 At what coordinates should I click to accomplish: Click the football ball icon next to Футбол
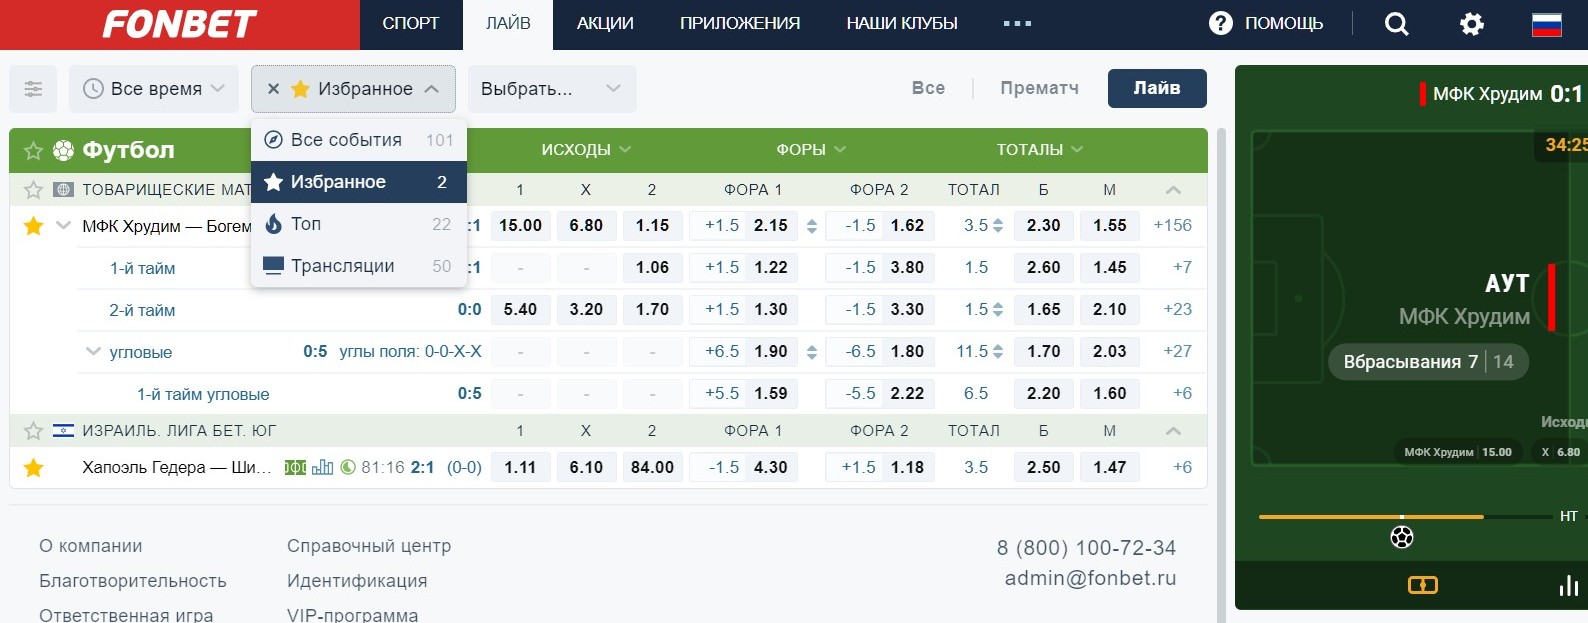pyautogui.click(x=63, y=150)
